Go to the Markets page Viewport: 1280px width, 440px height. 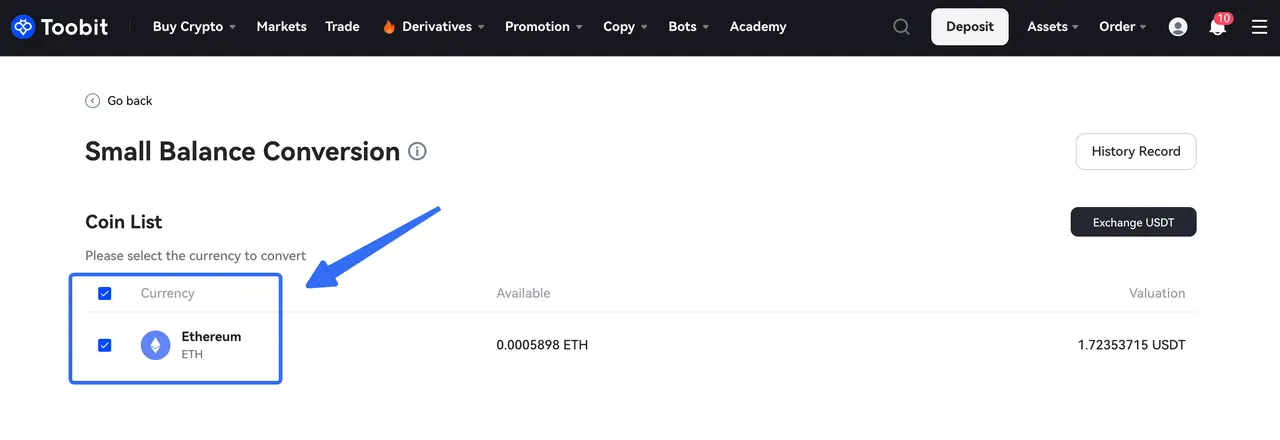click(281, 27)
